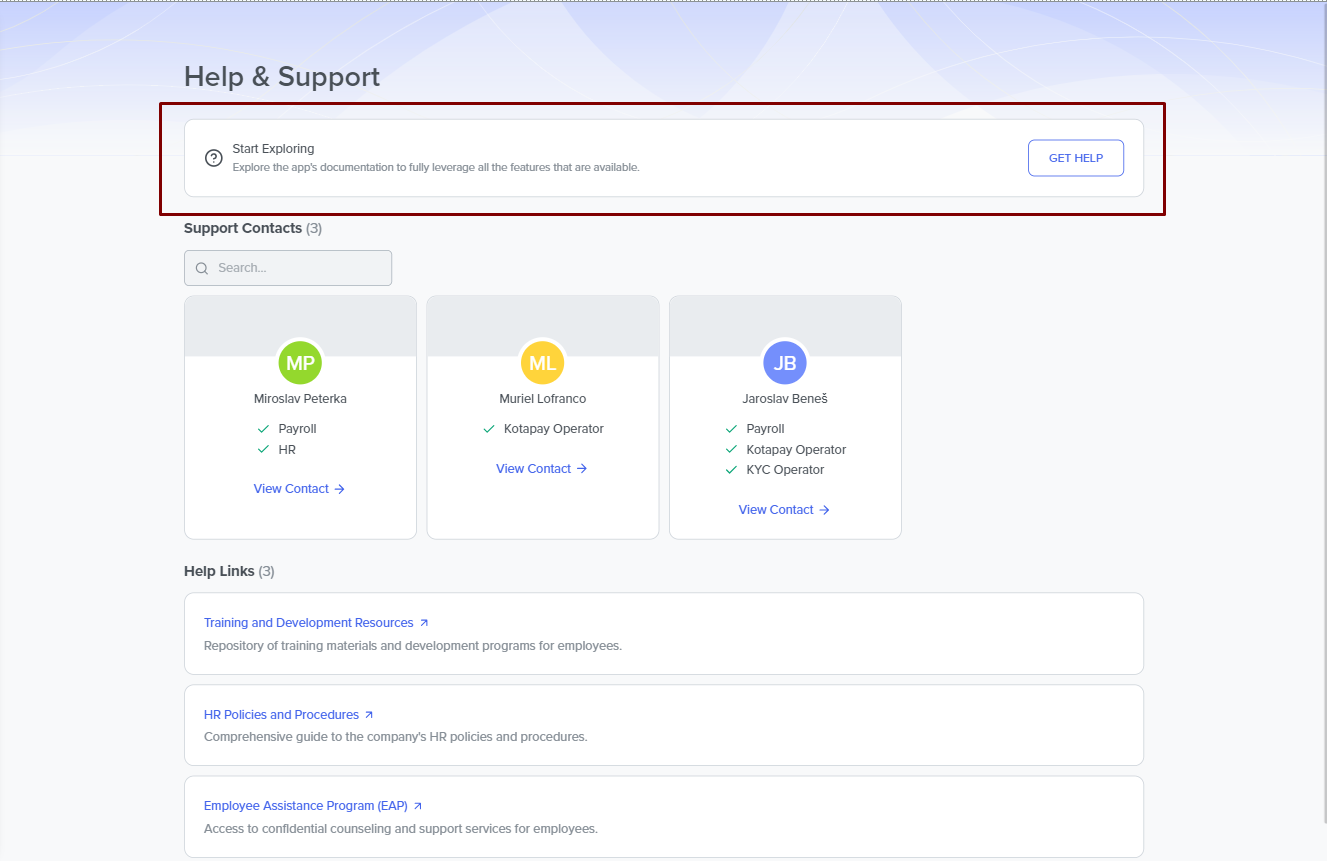Open View Contact for Miroslav Peterka
This screenshot has height=861, width=1327.
(x=299, y=489)
